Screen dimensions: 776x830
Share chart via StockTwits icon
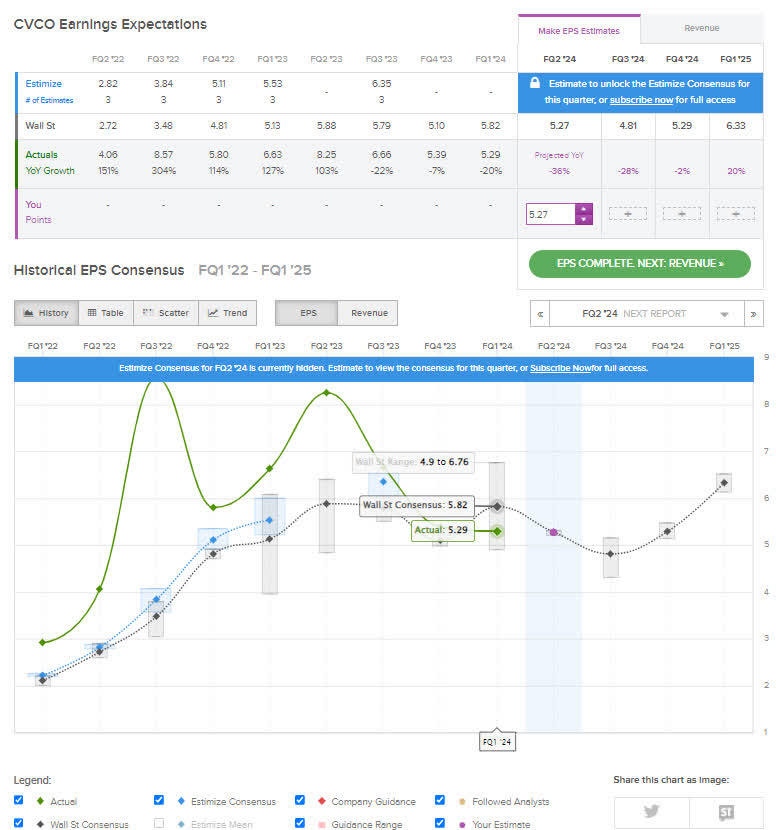726,812
